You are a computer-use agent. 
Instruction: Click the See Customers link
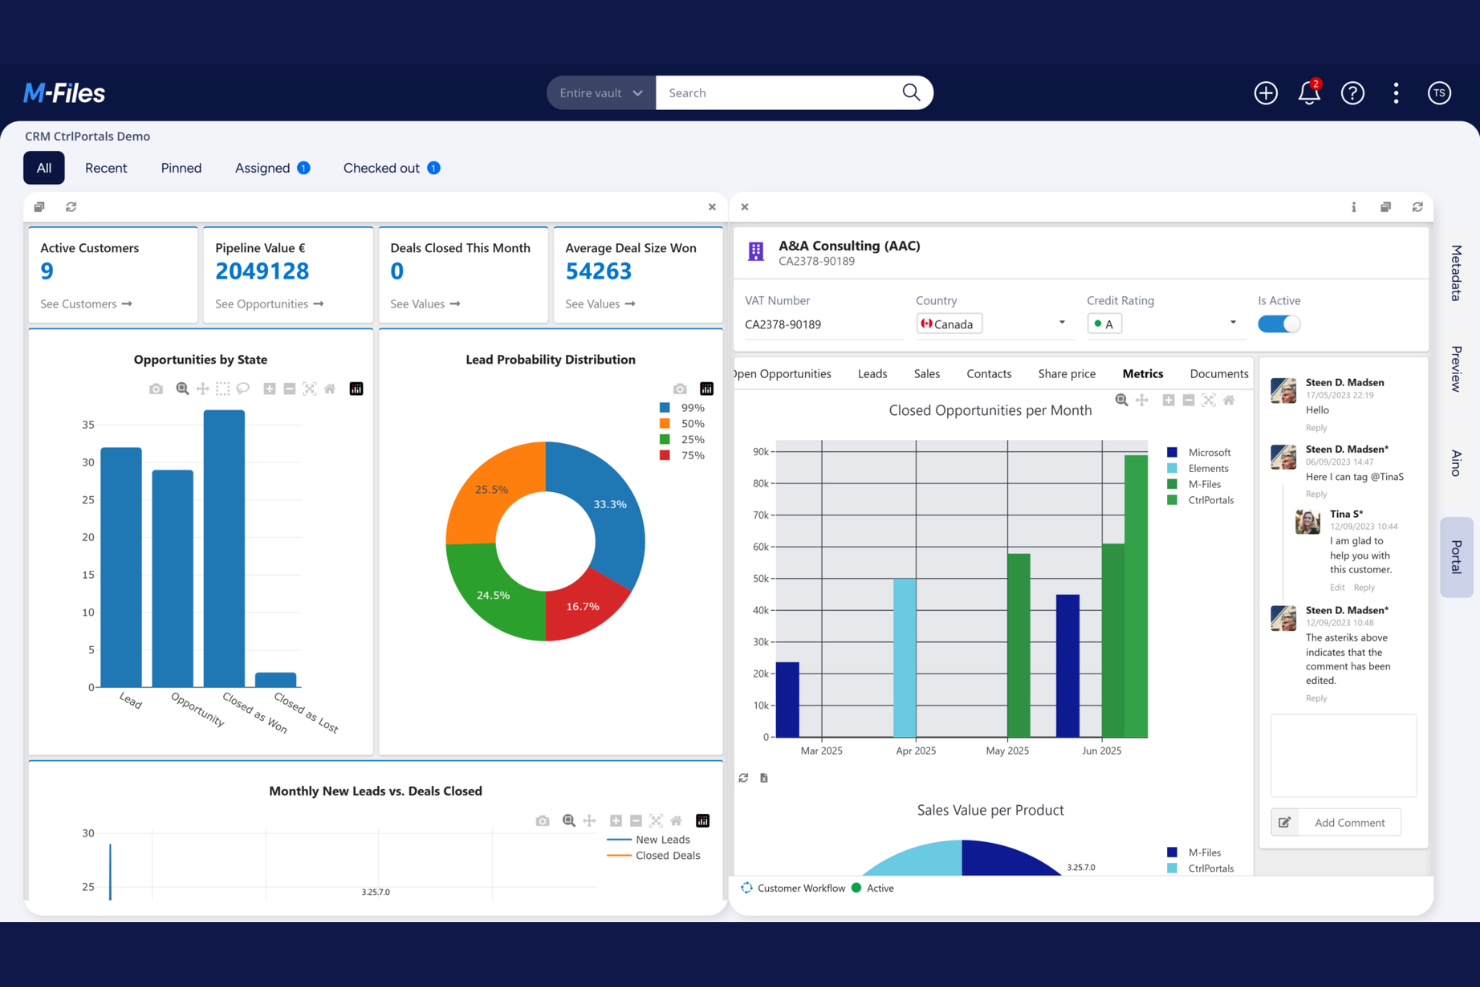click(x=86, y=304)
